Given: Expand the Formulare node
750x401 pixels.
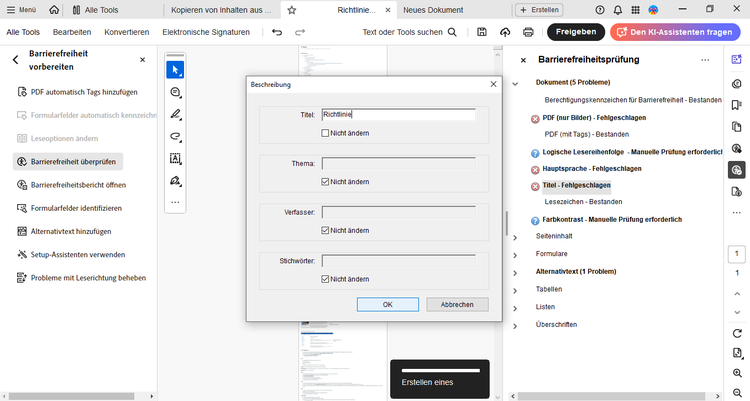Looking at the screenshot, I should 515,255.
